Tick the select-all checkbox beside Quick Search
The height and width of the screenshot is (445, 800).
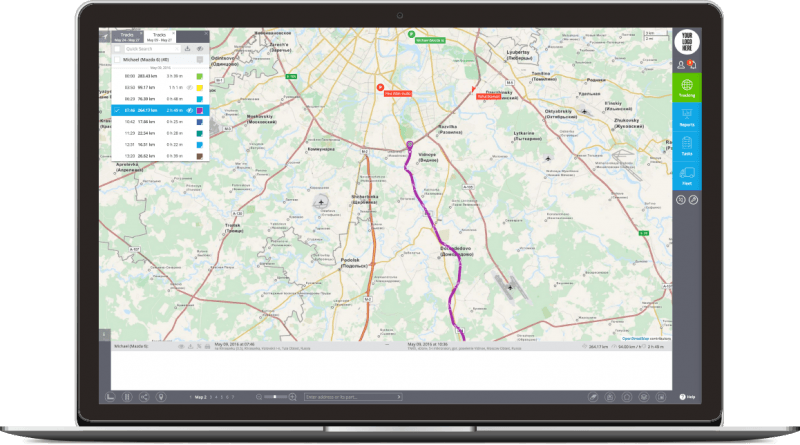(x=118, y=49)
